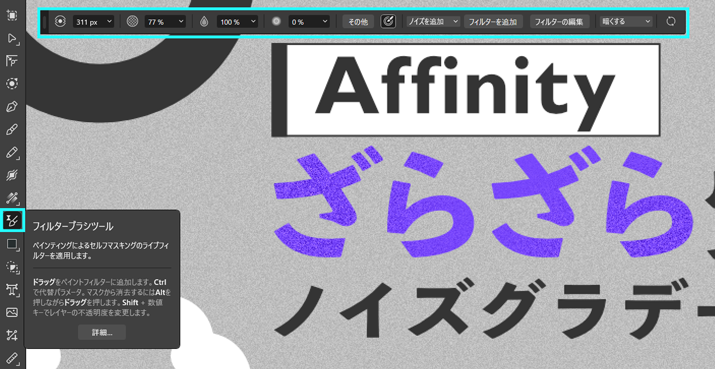Select the Crop tool icon
Viewport: 715px width, 369px height.
tap(12, 336)
